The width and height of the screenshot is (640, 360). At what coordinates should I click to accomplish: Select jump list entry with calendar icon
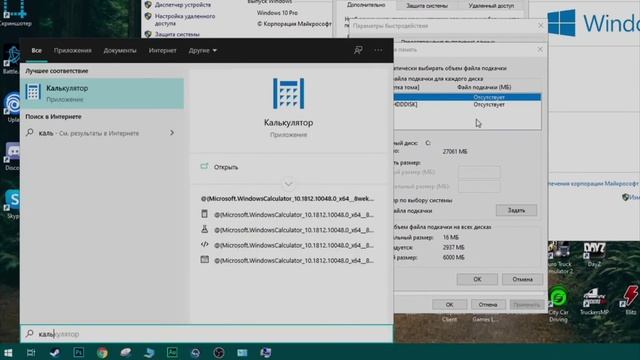coord(288,260)
